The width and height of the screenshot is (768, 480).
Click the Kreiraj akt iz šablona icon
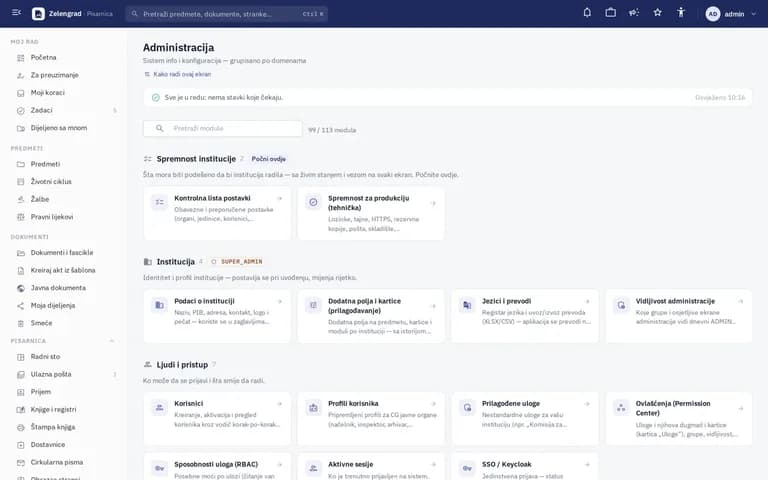pos(21,270)
